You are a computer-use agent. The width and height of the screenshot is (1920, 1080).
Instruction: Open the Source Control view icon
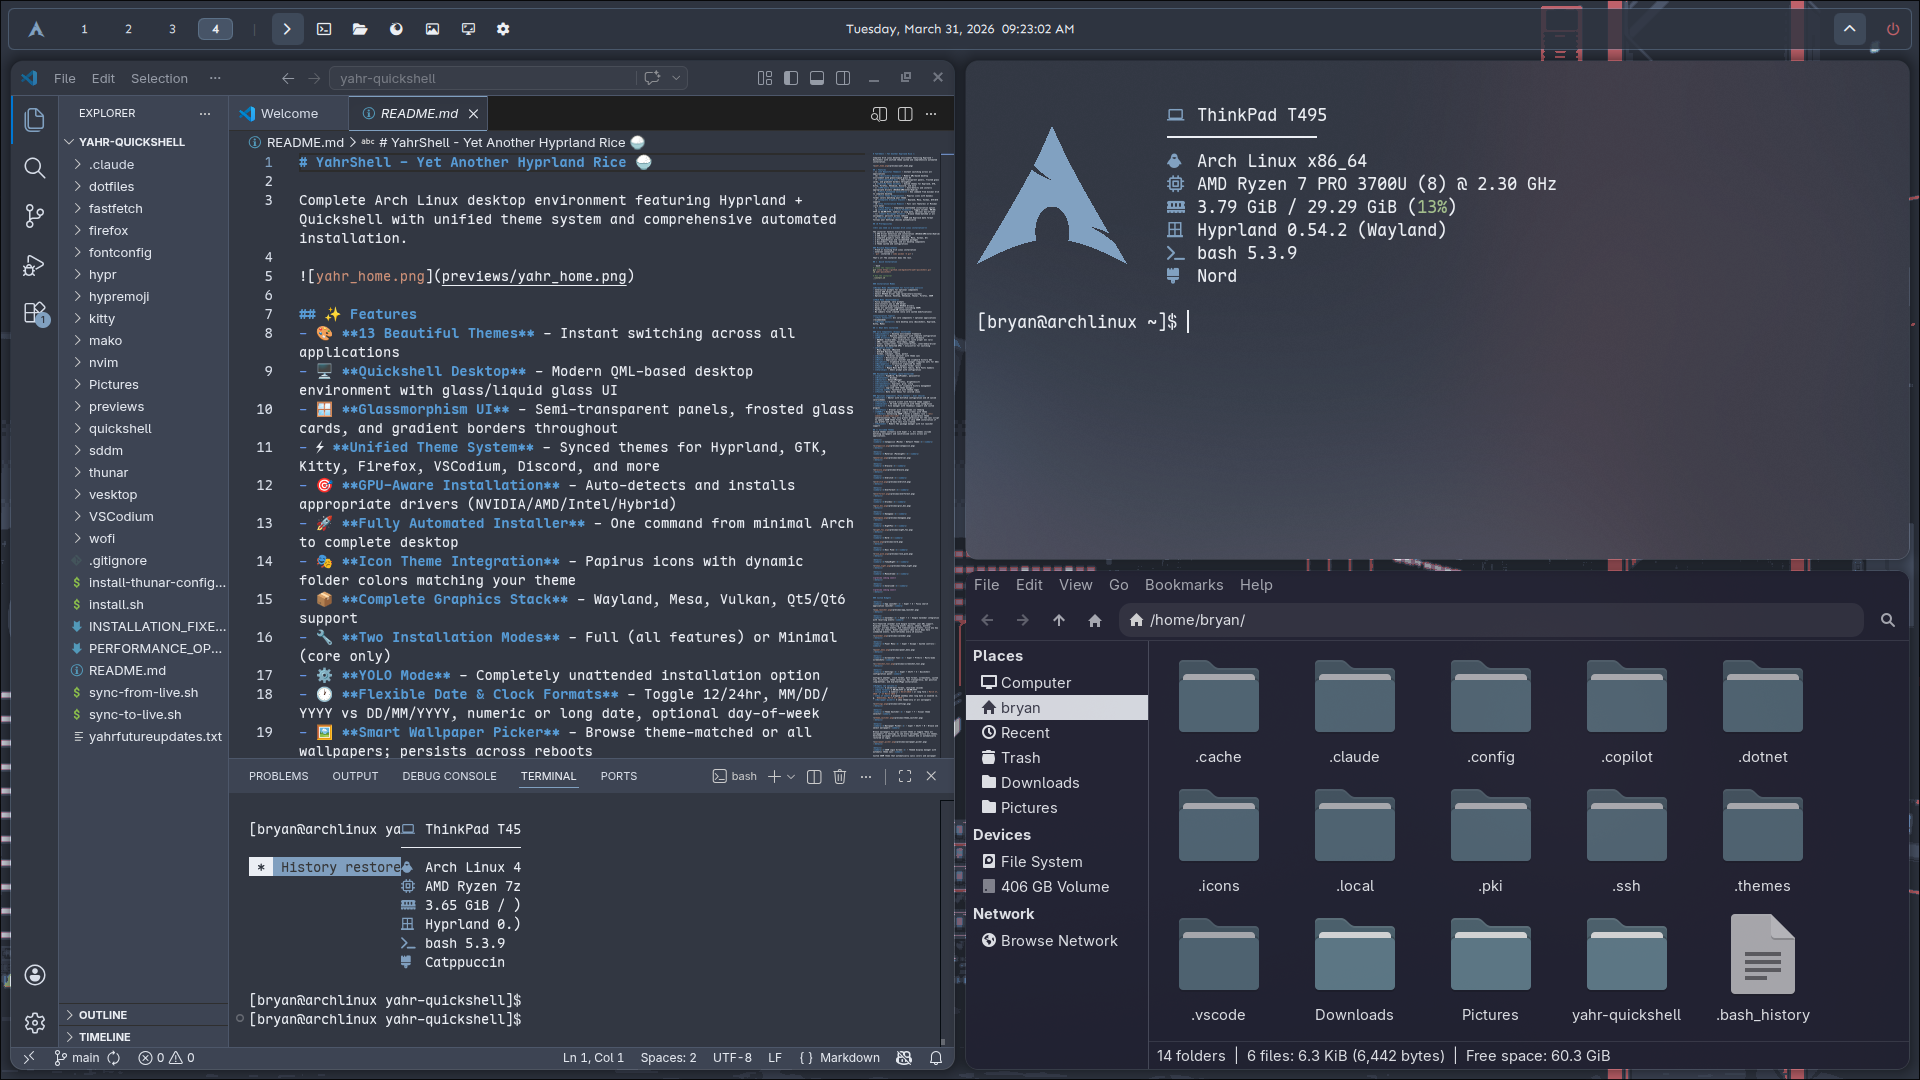(x=34, y=216)
